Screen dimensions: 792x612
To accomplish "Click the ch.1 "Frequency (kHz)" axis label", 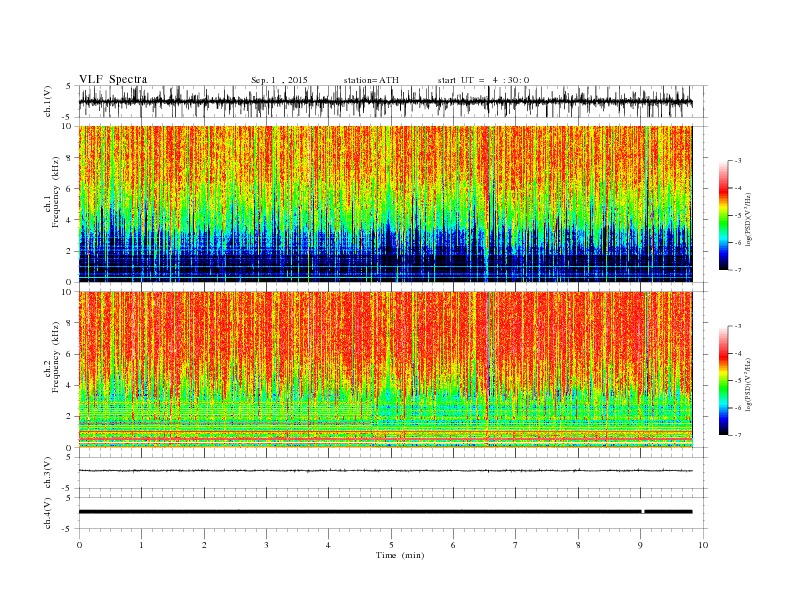I will [55, 192].
